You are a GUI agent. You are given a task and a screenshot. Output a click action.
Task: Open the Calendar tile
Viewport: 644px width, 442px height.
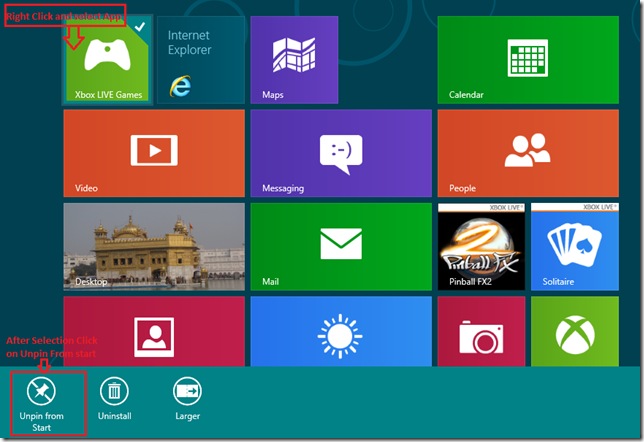(528, 60)
